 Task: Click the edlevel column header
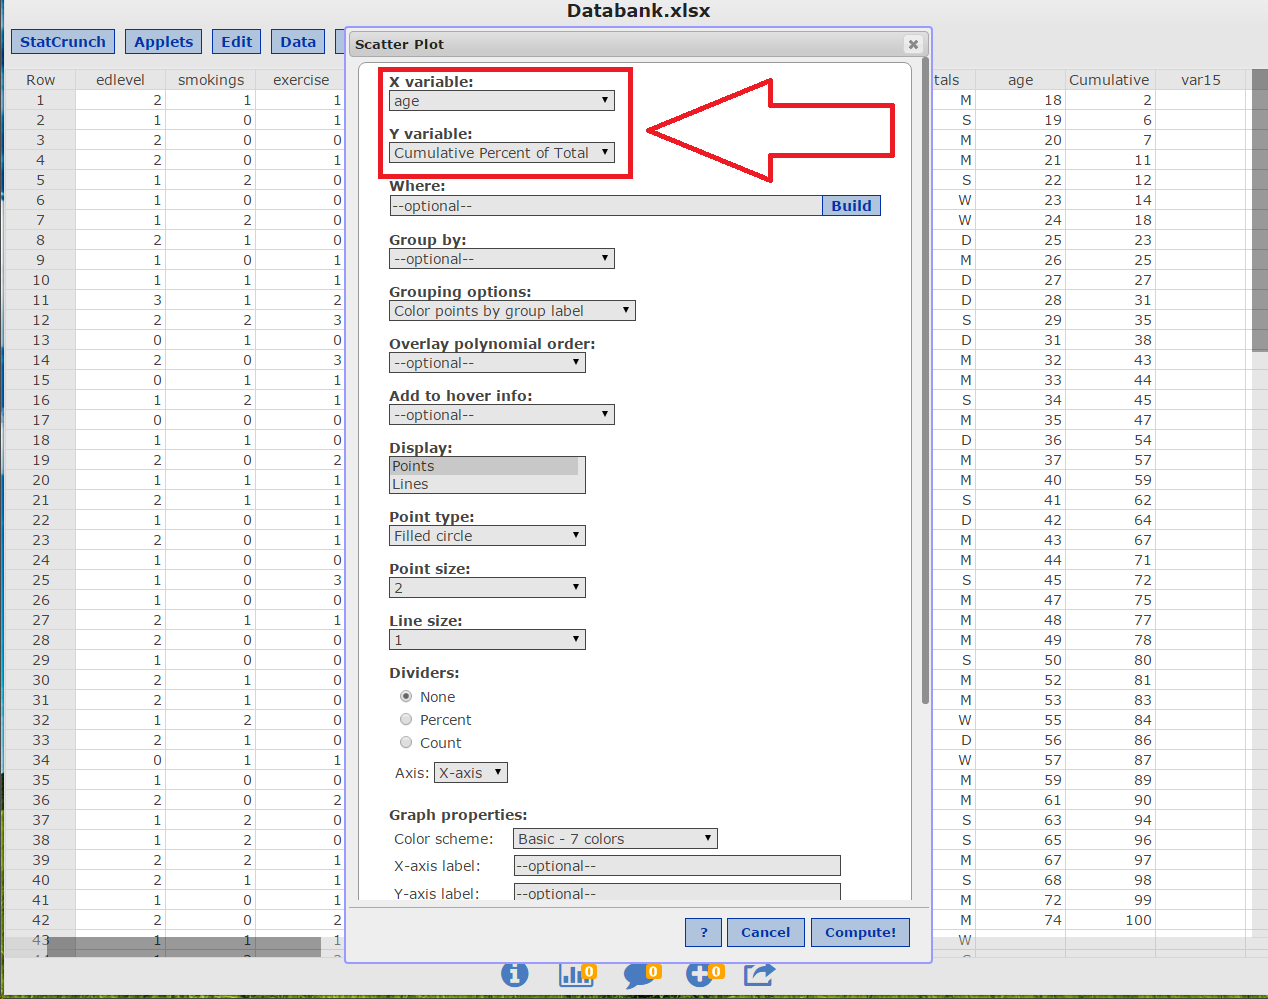[120, 80]
